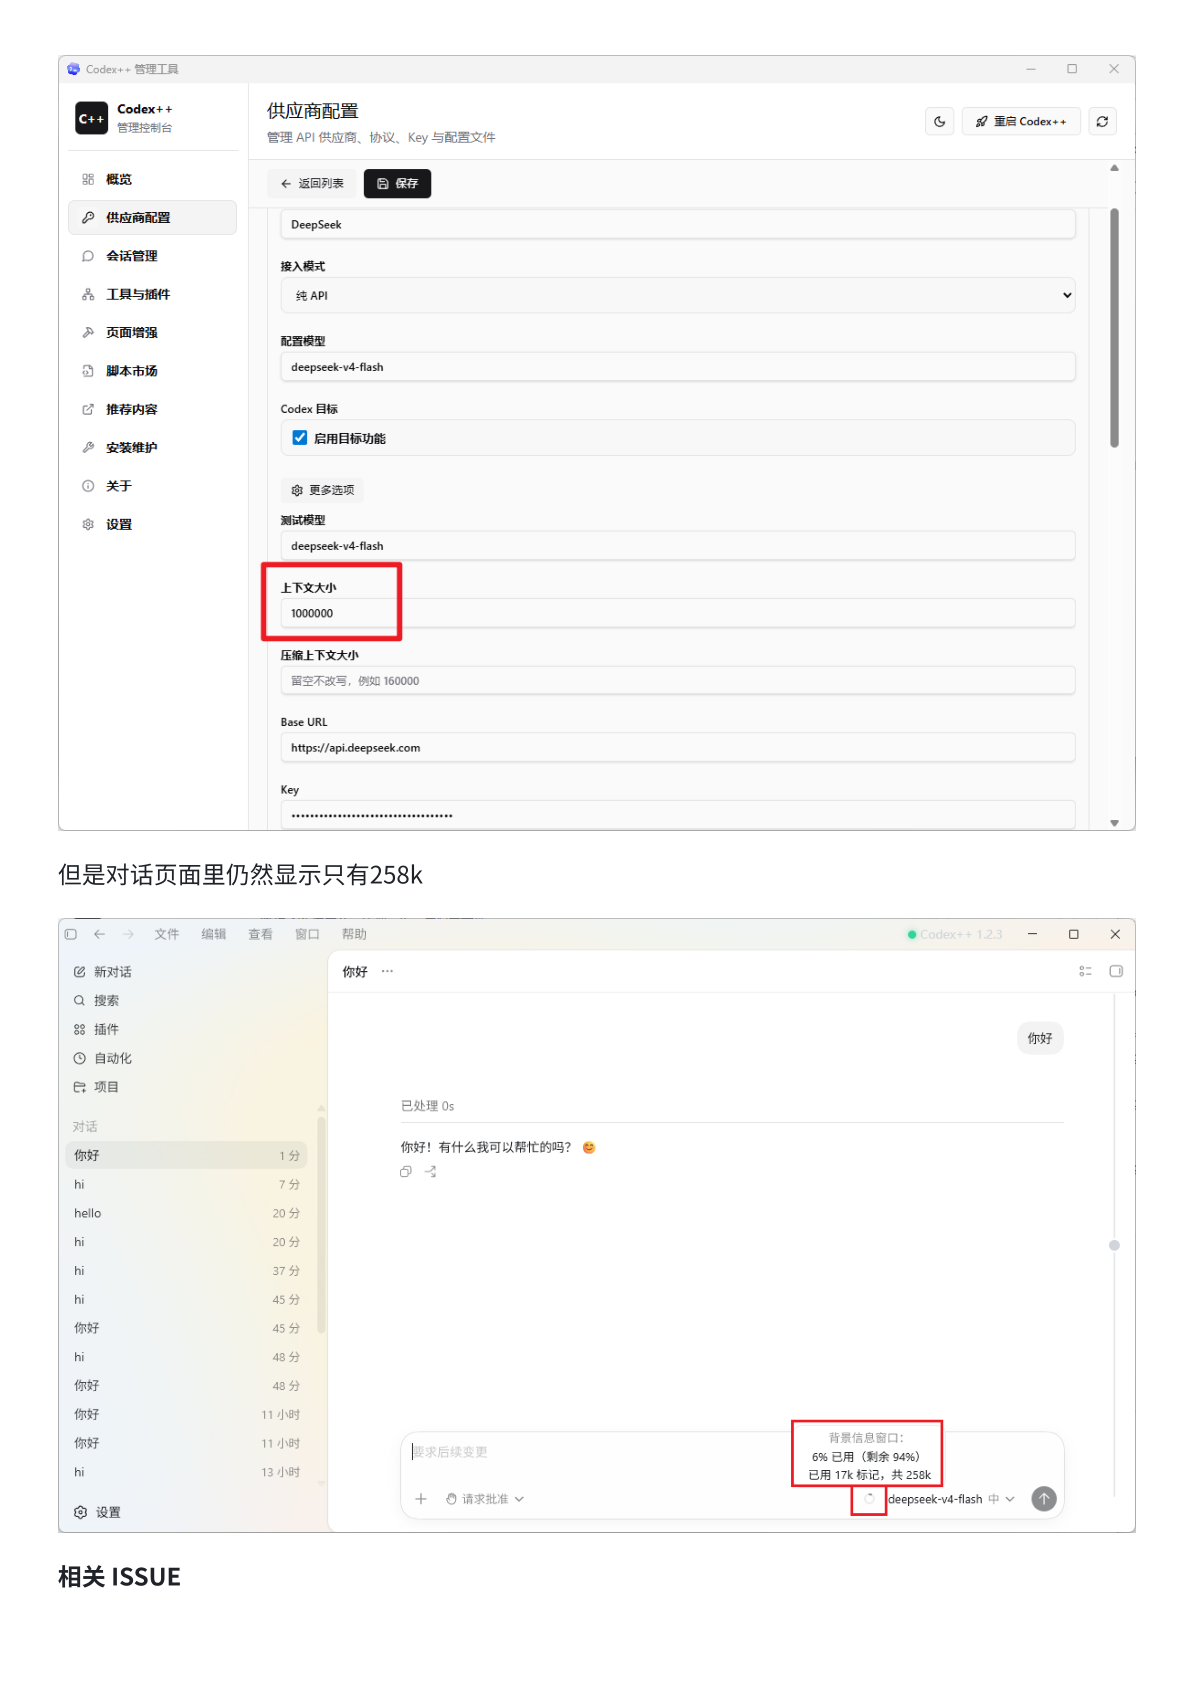Toggle the 启用目标功能 checkbox

[299, 438]
